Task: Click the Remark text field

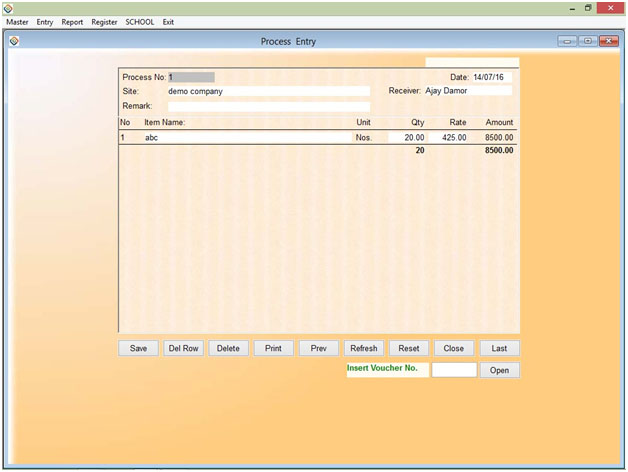Action: click(268, 106)
